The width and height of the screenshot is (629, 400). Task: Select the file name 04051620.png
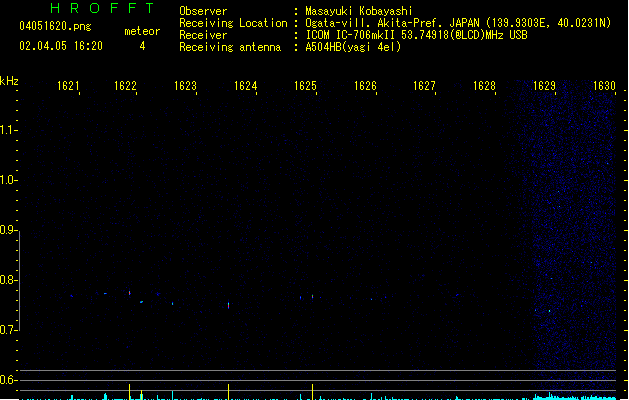[x=55, y=26]
